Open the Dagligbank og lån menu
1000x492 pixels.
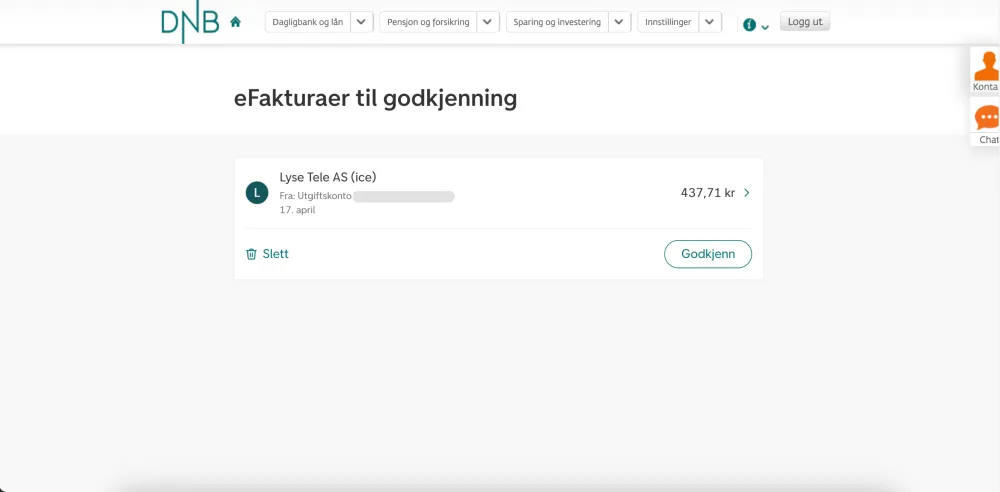click(x=308, y=22)
